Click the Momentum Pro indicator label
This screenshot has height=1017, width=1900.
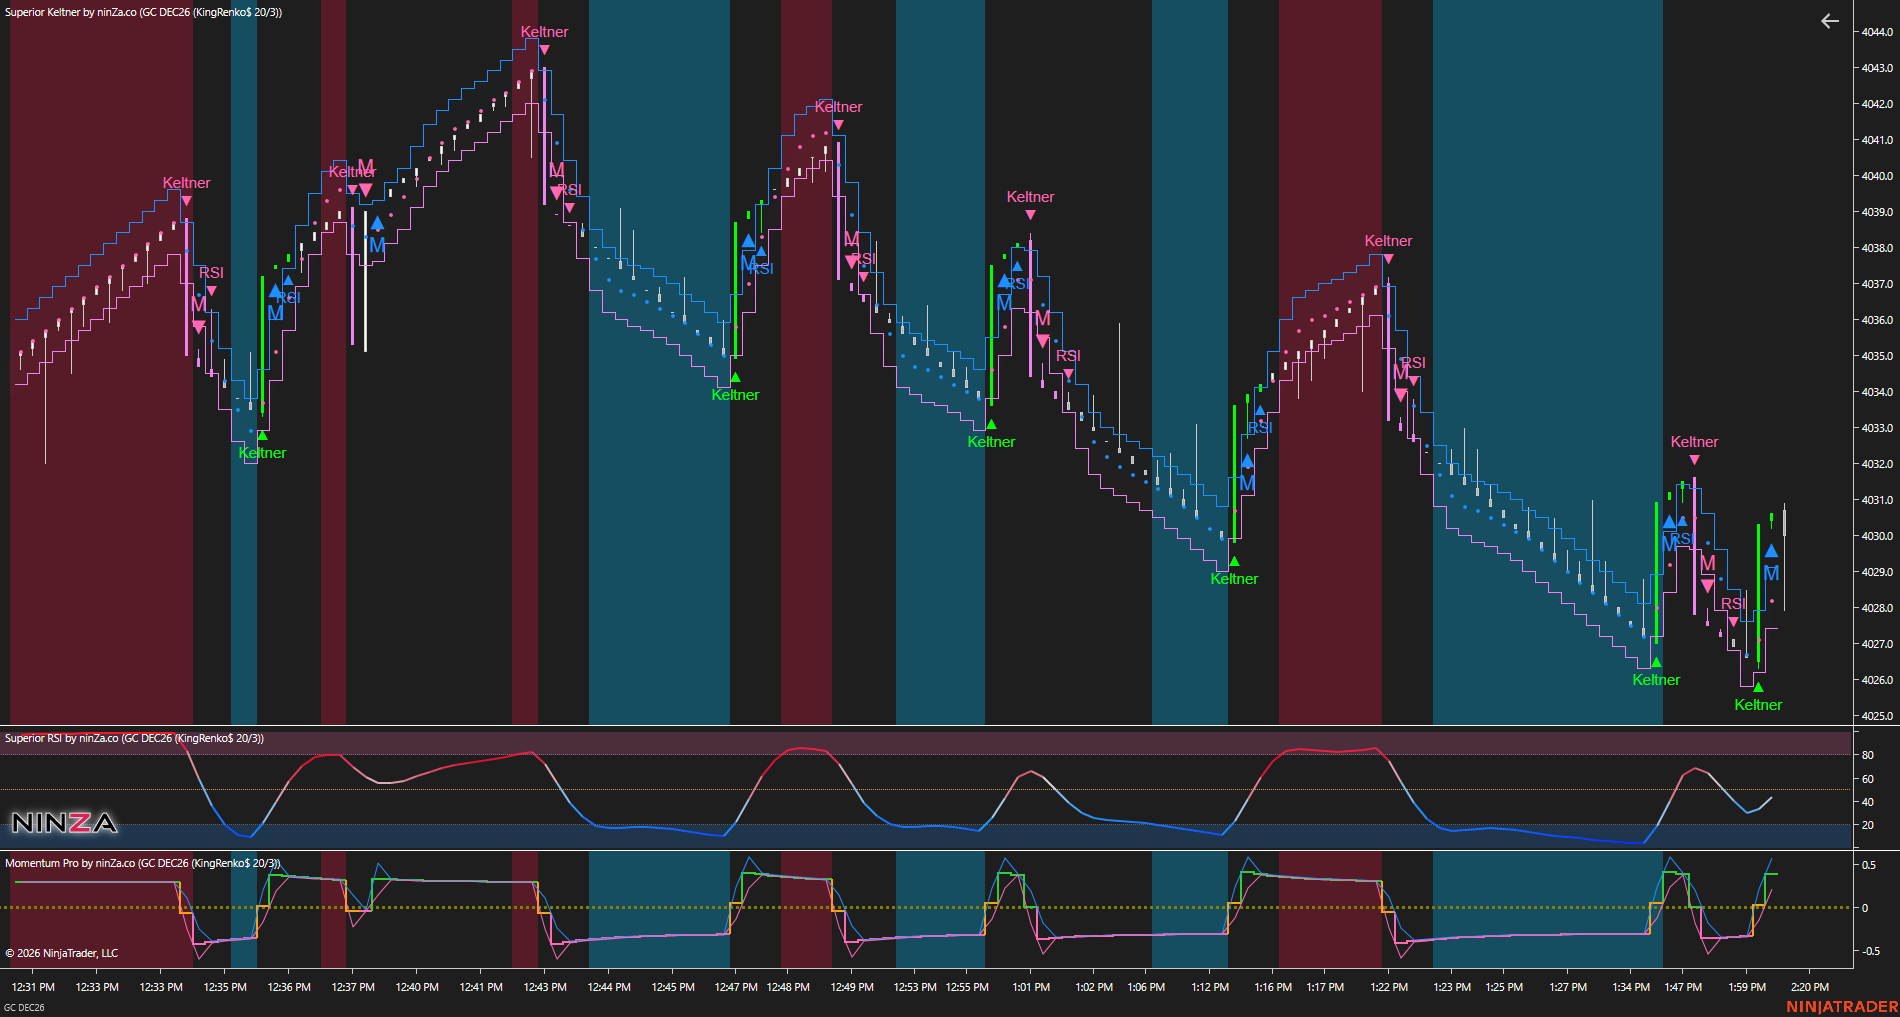[142, 863]
